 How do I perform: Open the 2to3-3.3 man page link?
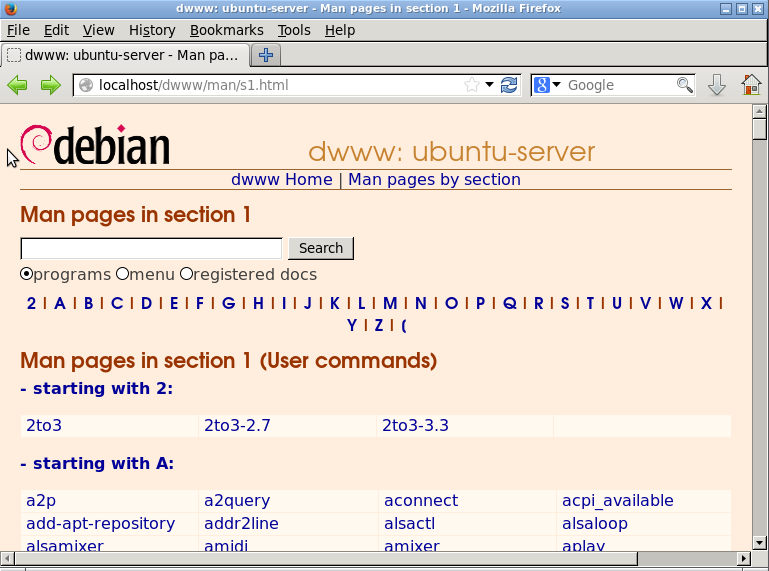pos(415,425)
